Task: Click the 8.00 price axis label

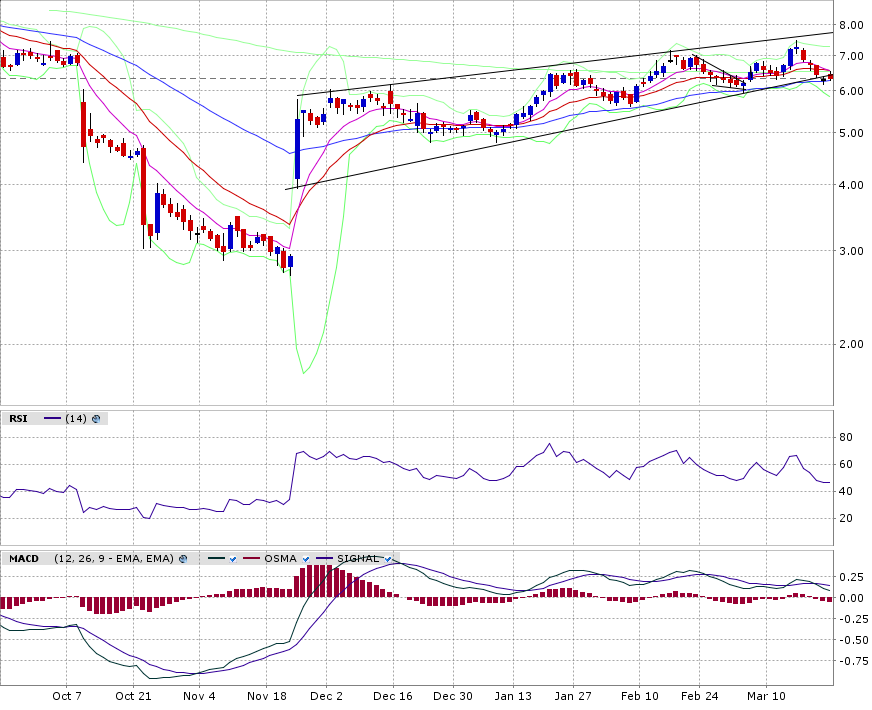Action: [x=851, y=25]
